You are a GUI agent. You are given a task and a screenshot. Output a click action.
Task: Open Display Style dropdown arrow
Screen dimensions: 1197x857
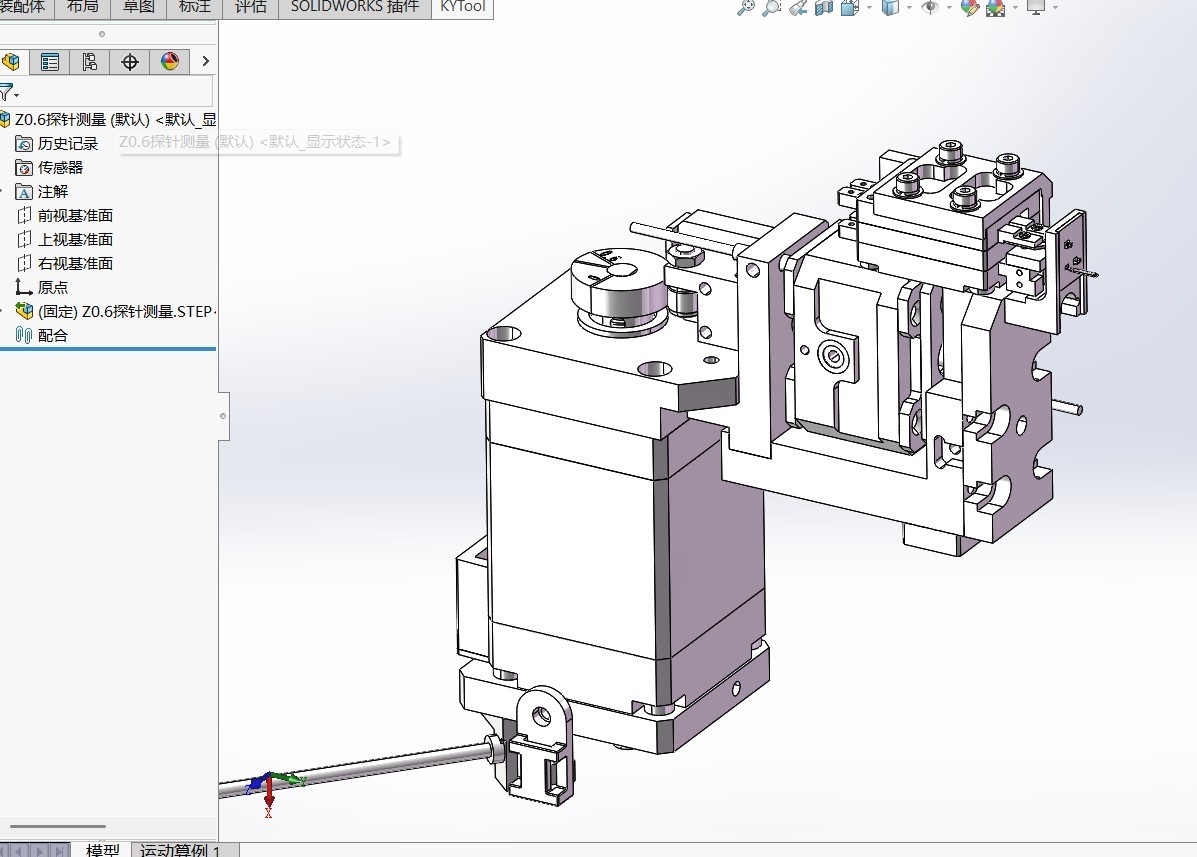[909, 8]
